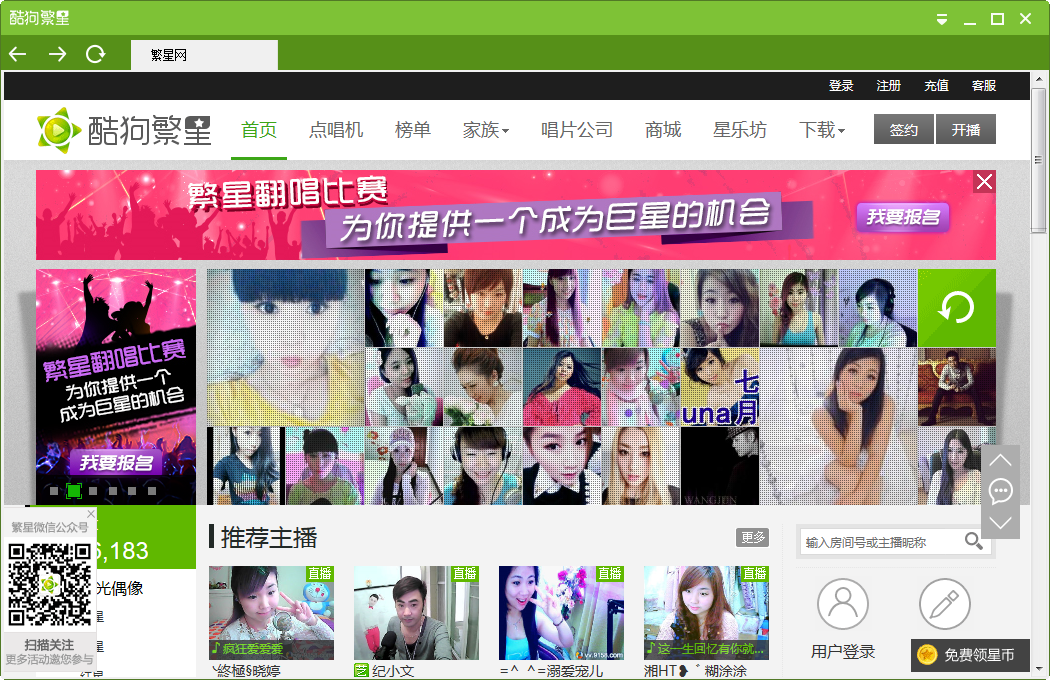This screenshot has height=680, width=1050.
Task: Click the browser back arrow
Action: [x=17, y=54]
